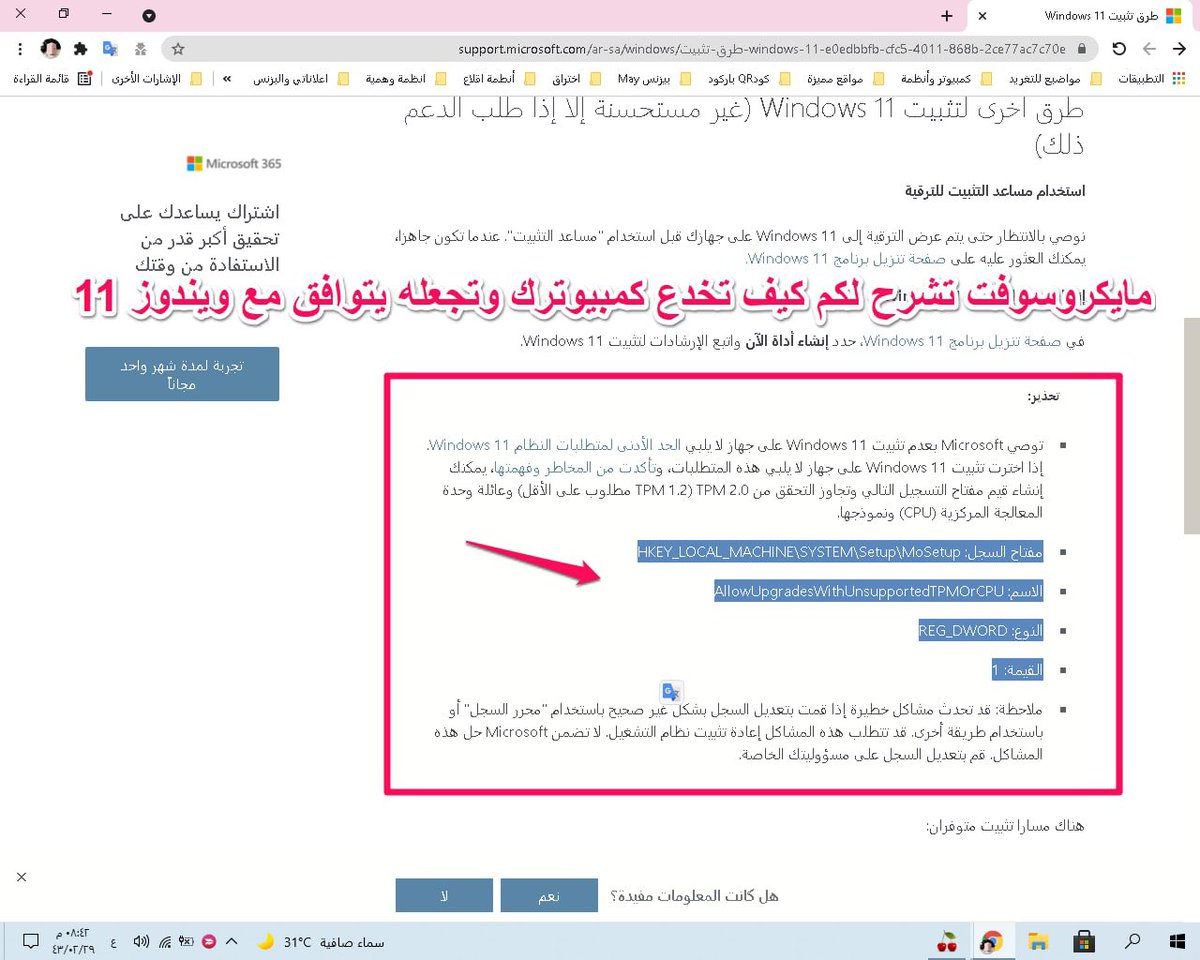Click the highlighted 'القيمة: 1' value text
The image size is (1200, 960).
click(1017, 669)
